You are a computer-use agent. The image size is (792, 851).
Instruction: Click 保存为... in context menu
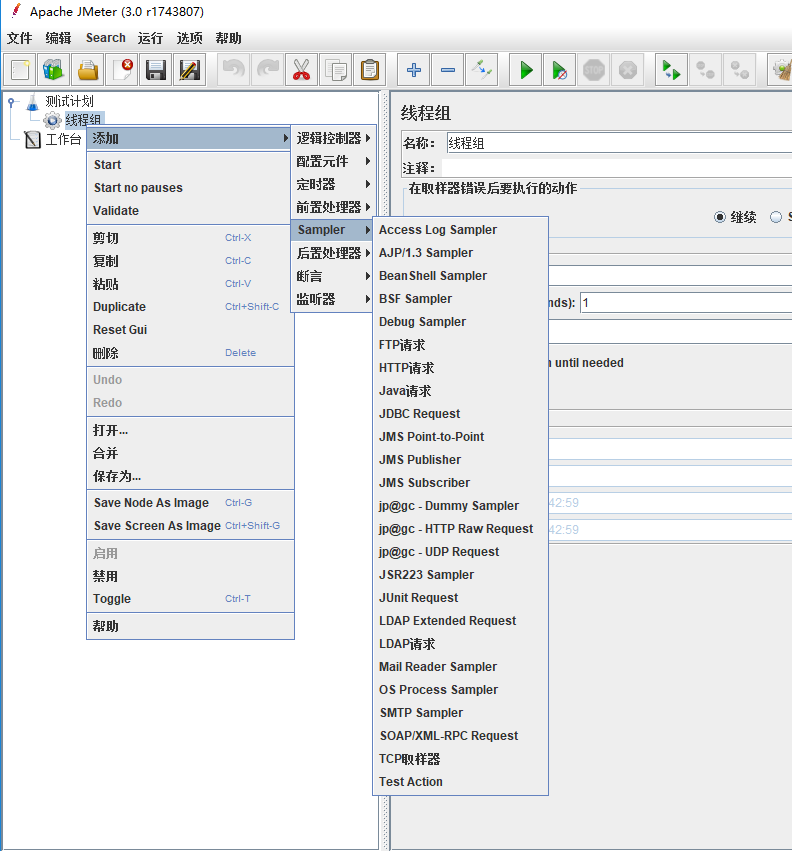point(190,476)
